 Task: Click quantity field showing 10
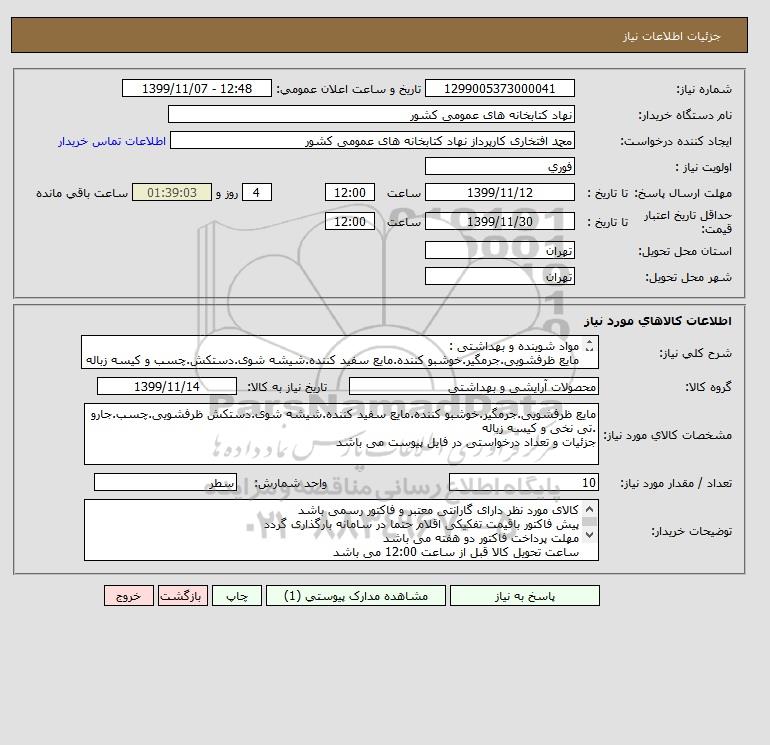[x=523, y=482]
